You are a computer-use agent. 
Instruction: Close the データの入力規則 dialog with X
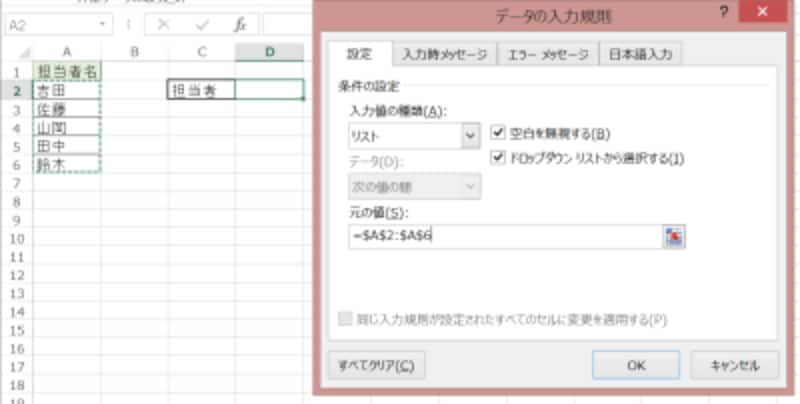coord(763,12)
